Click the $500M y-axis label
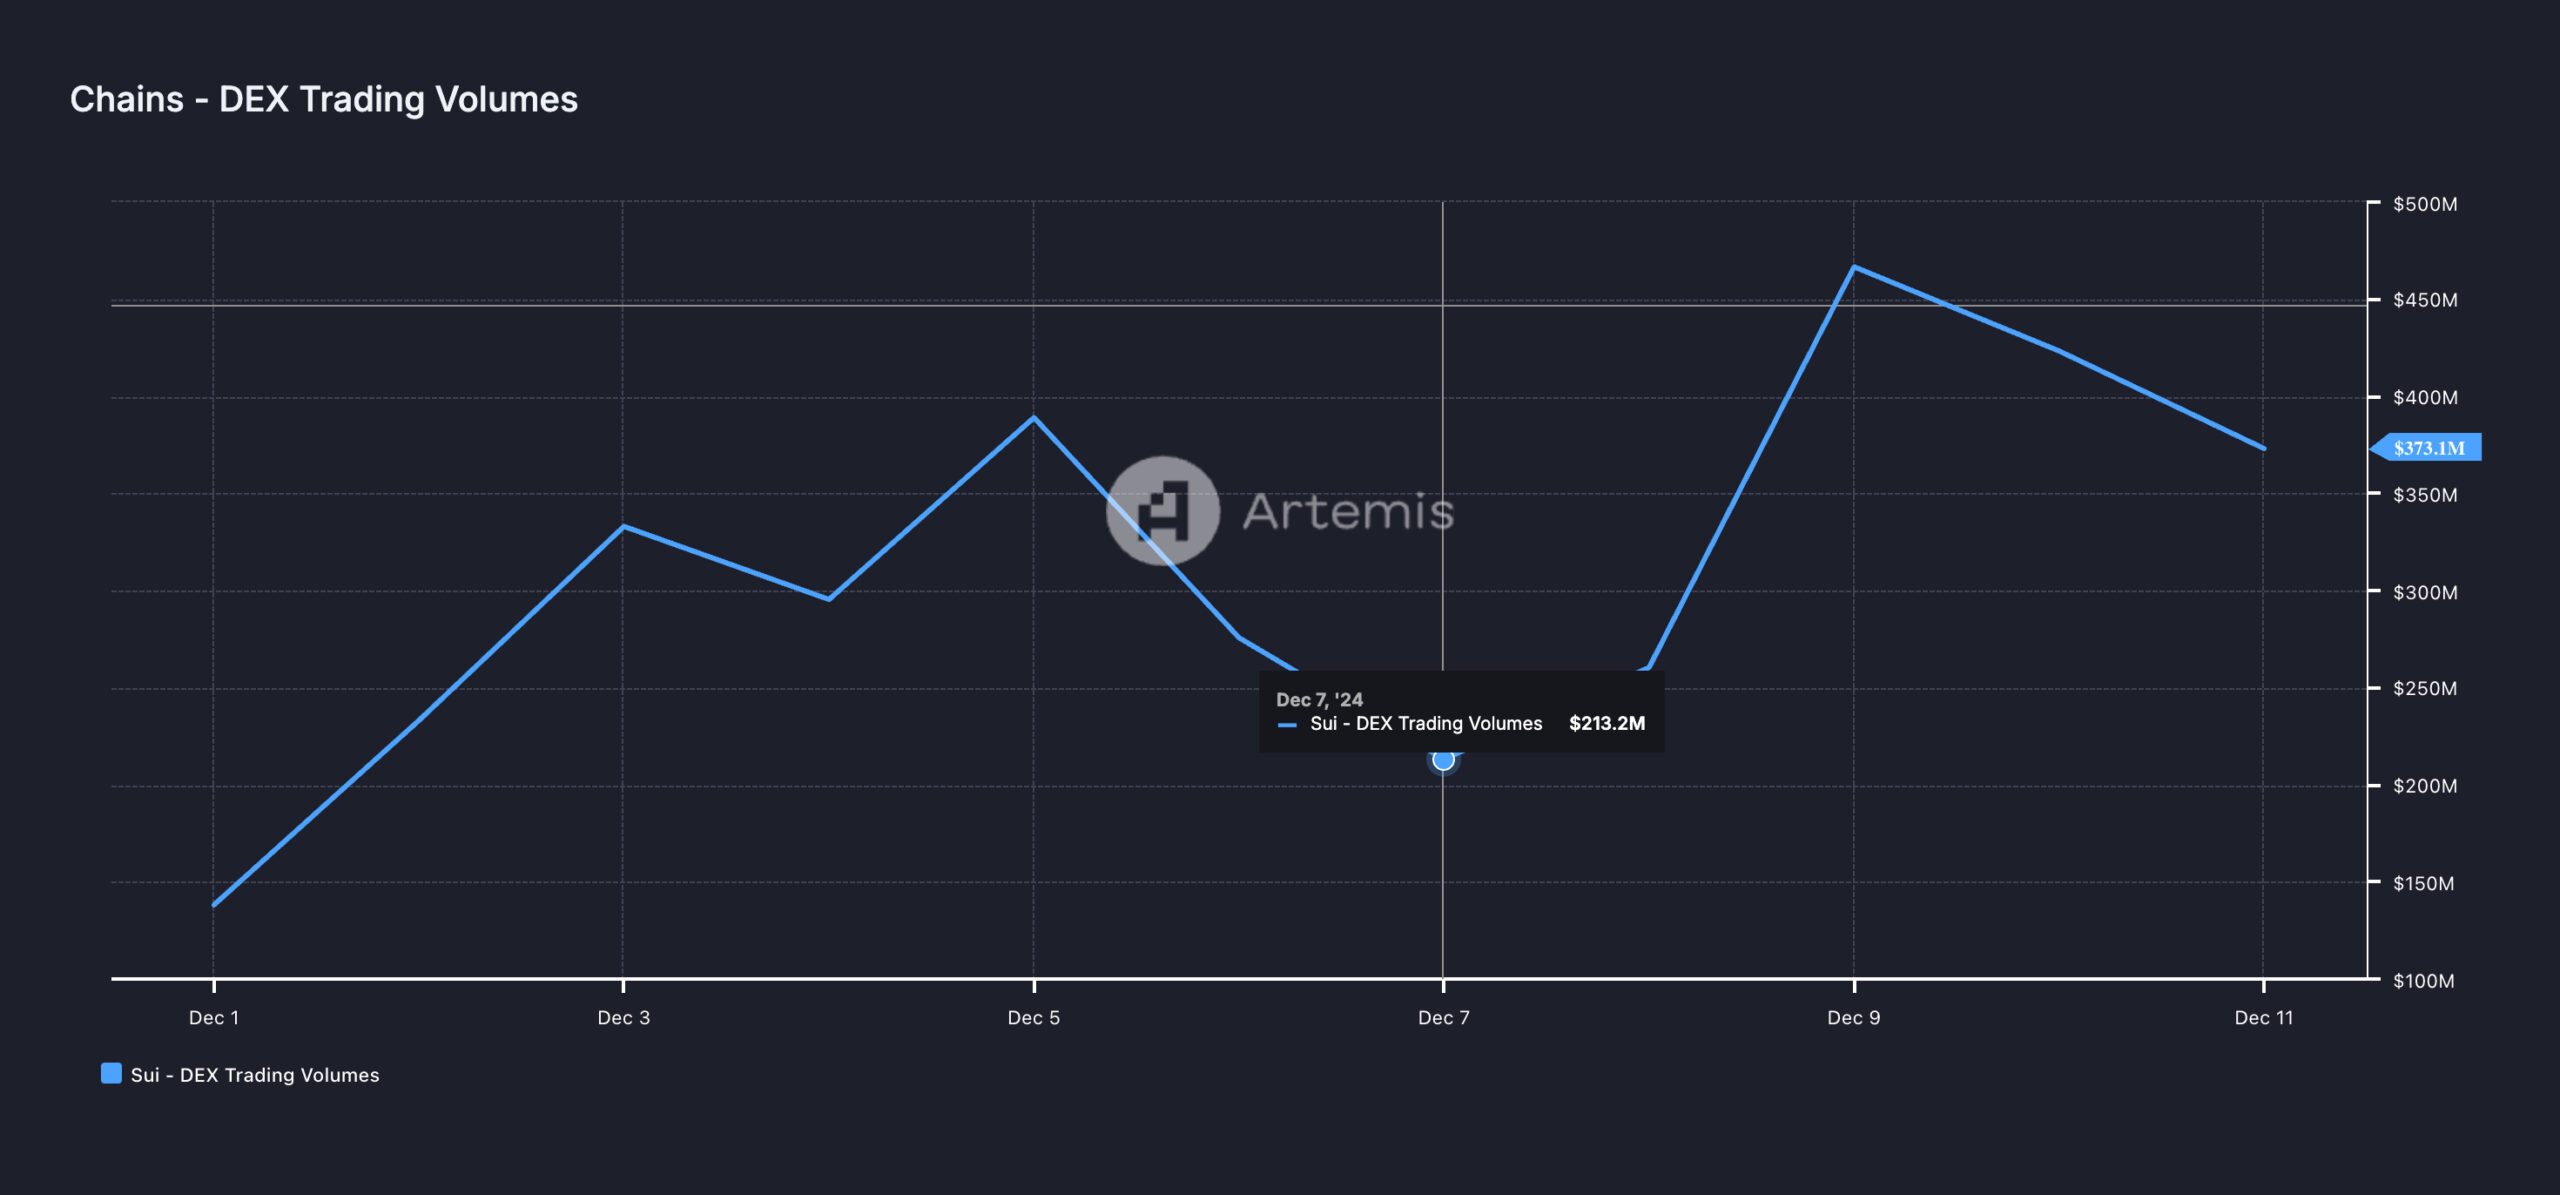The height and width of the screenshot is (1195, 2560). (2424, 204)
